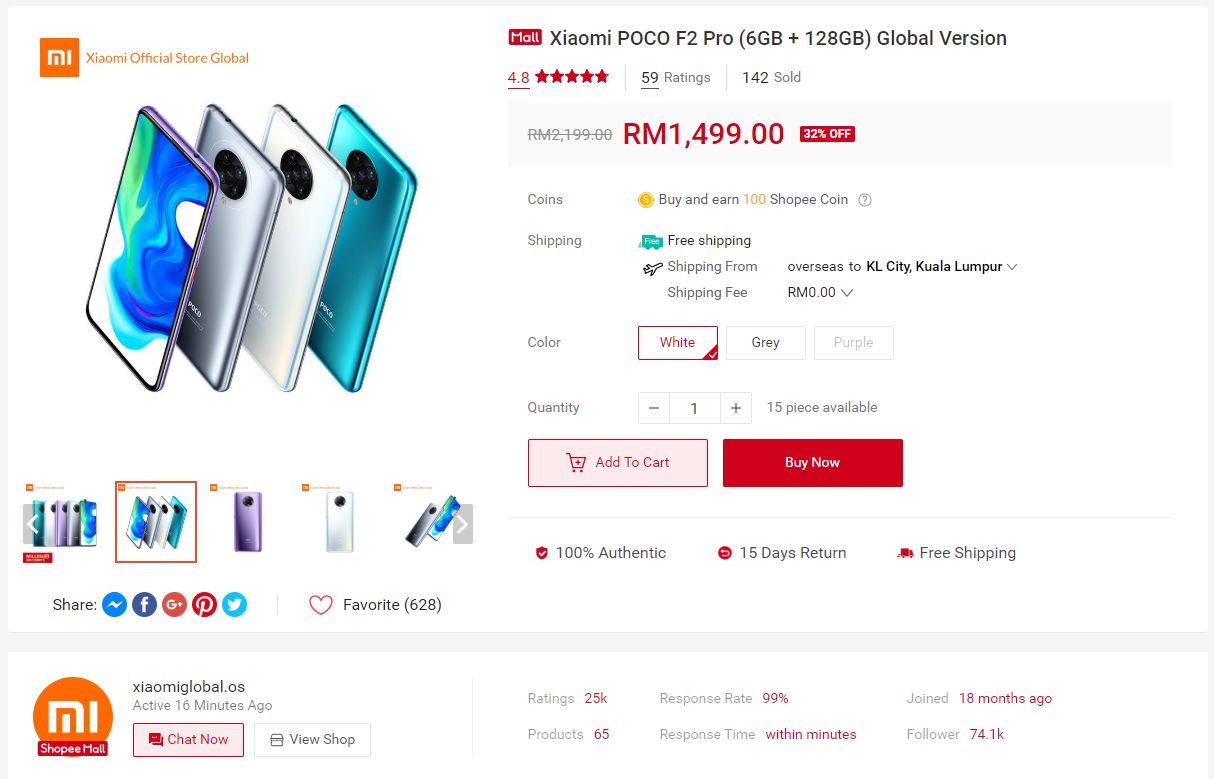Share product on Google Plus
The image size is (1214, 779).
point(175,605)
